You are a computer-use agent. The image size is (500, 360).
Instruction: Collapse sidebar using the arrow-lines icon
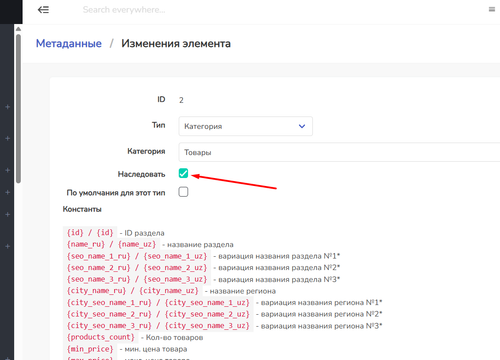[x=43, y=10]
